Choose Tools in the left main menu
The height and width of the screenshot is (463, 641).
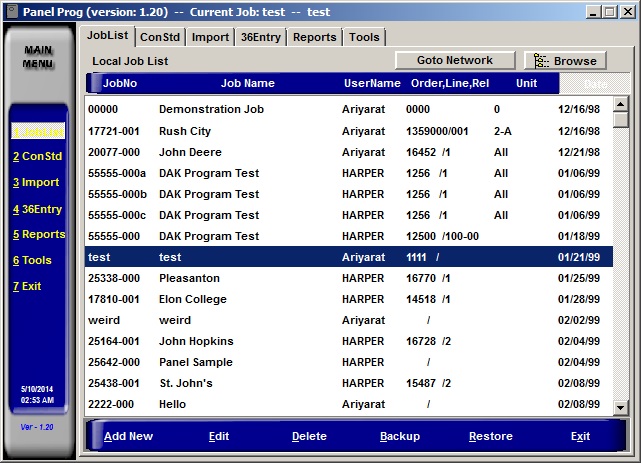pyautogui.click(x=32, y=261)
